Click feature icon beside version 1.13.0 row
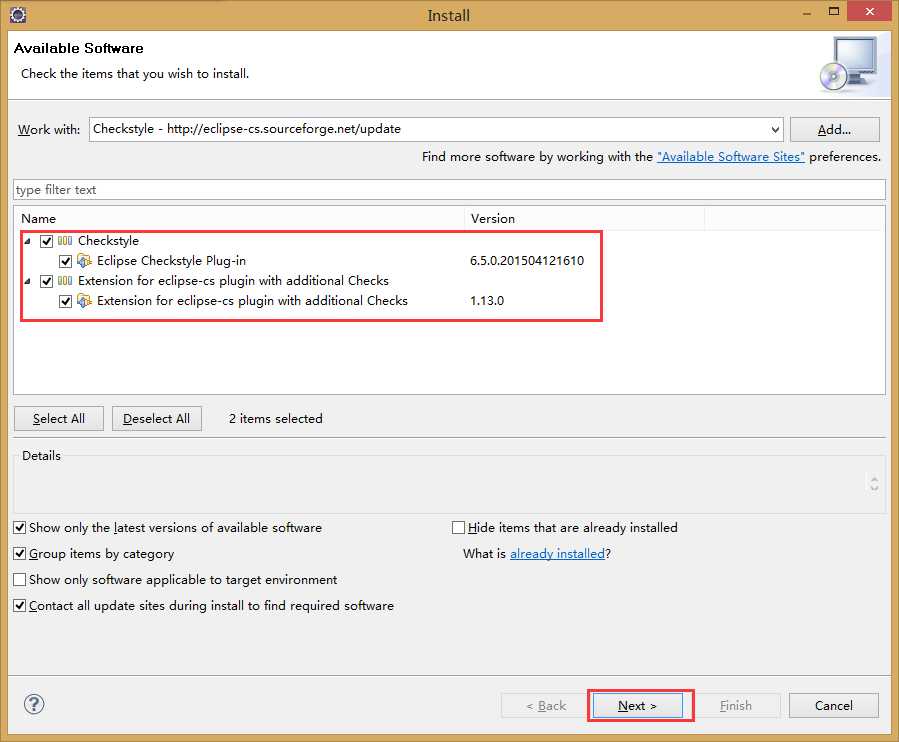Image resolution: width=899 pixels, height=742 pixels. 84,301
